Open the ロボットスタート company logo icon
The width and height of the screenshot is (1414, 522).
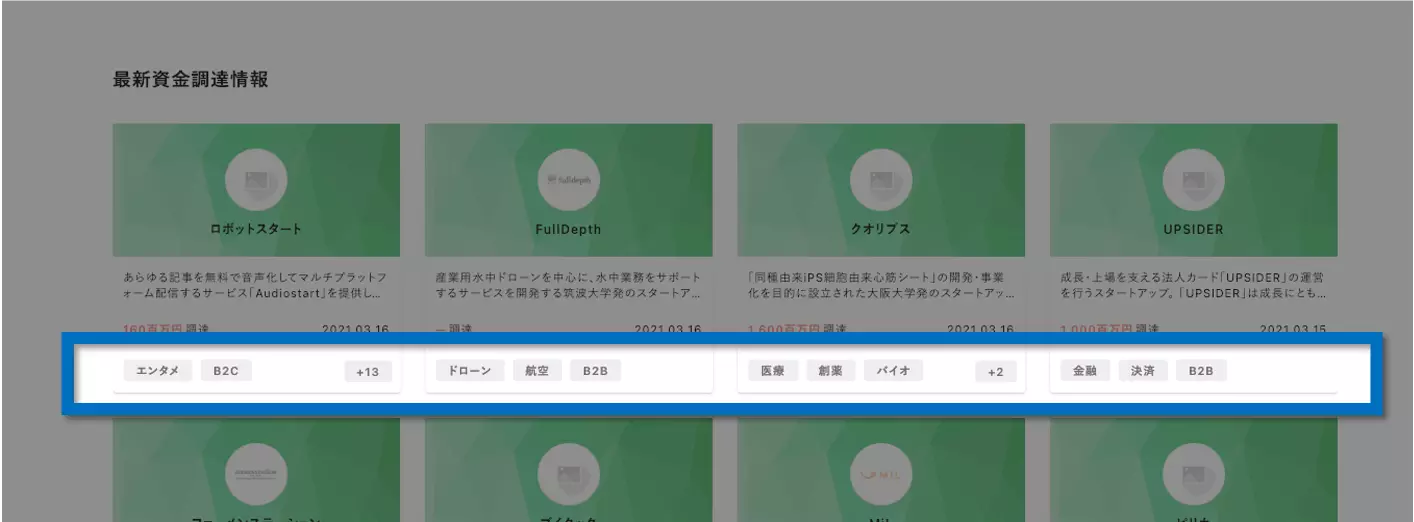[x=256, y=181]
